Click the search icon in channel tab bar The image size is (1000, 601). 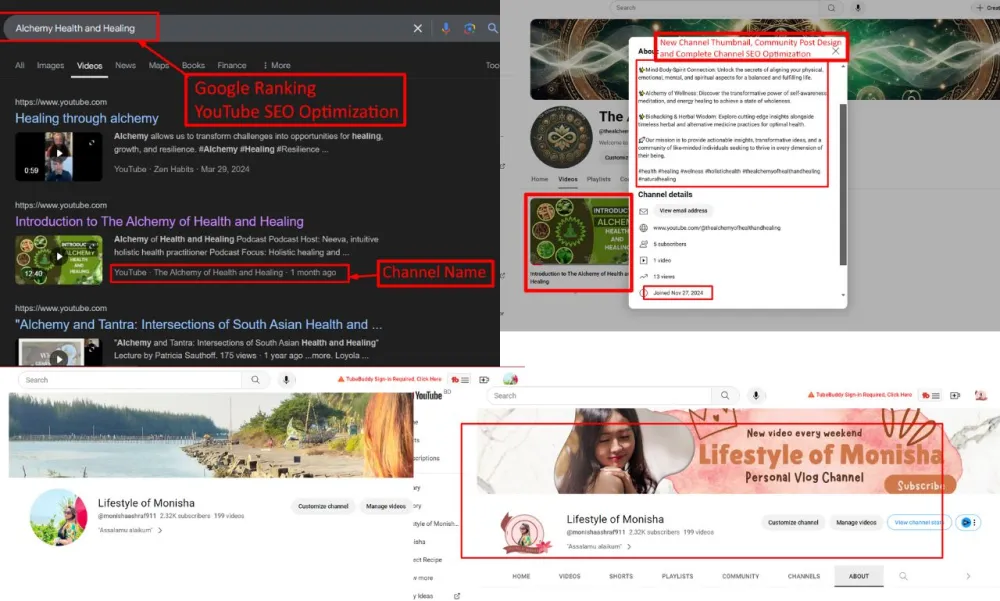(x=903, y=576)
